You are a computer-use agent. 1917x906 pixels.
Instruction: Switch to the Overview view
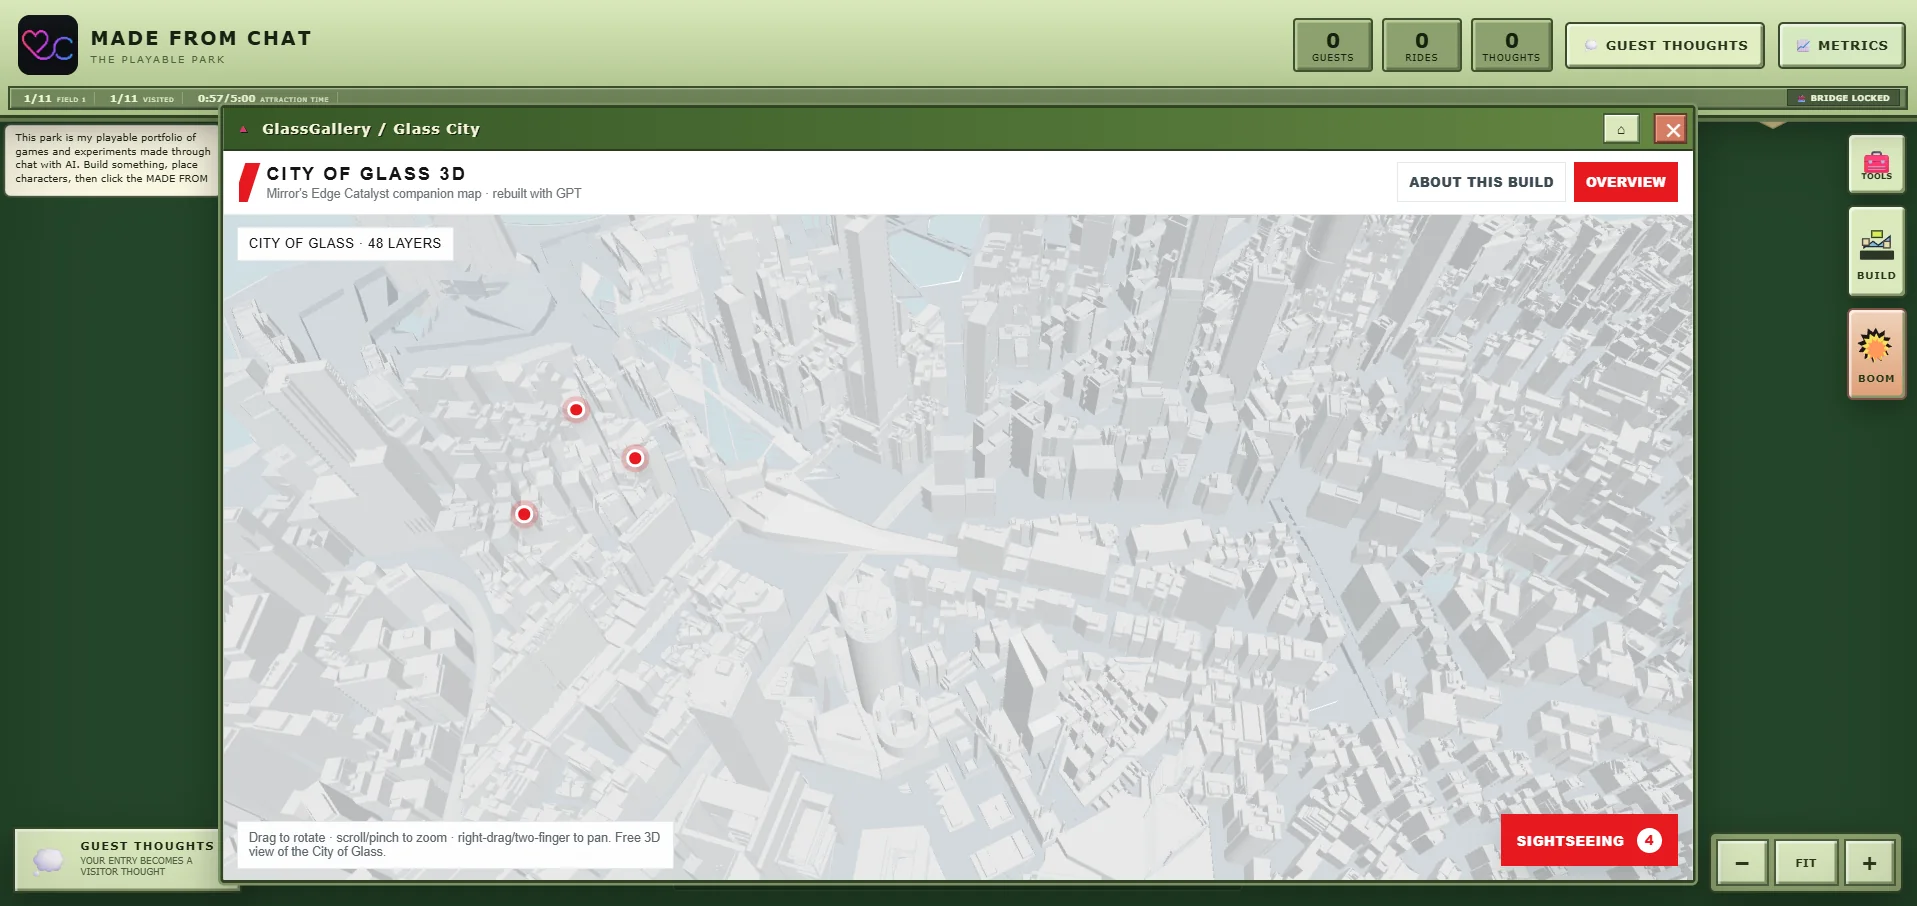pos(1626,182)
